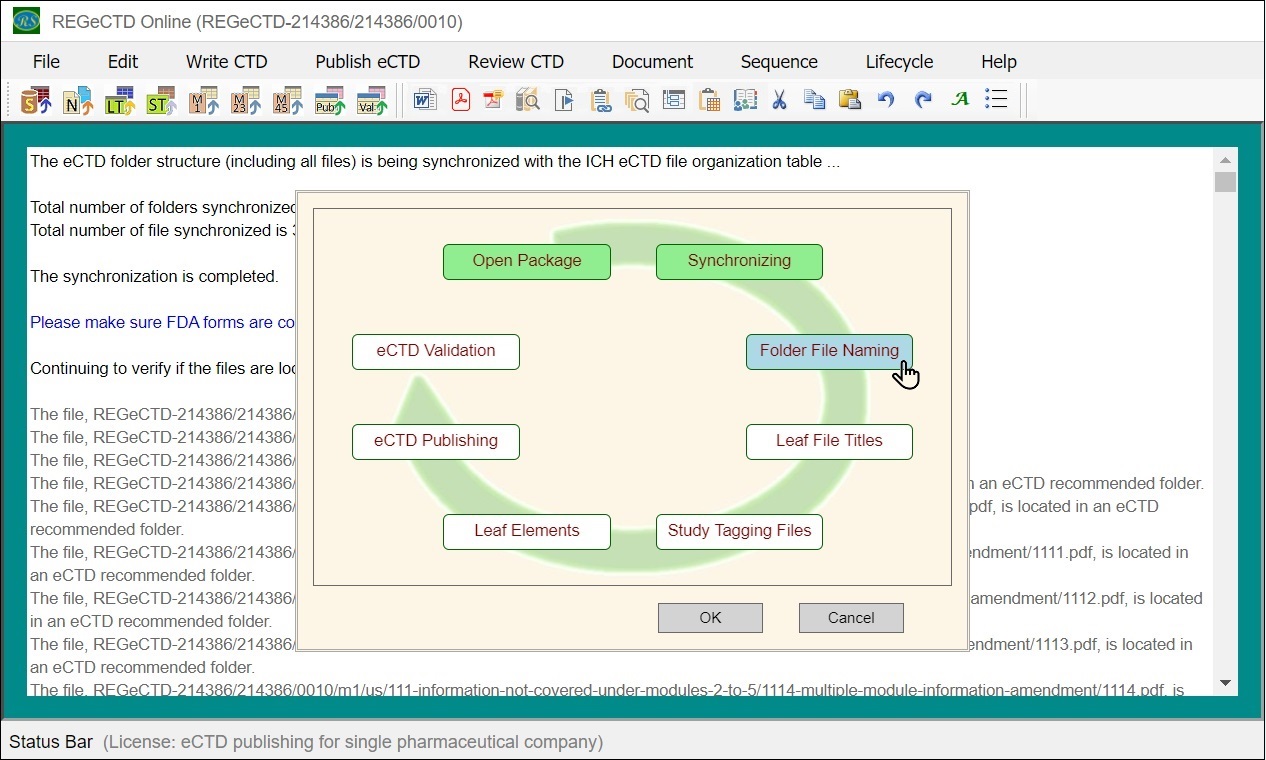This screenshot has height=760, width=1266.
Task: Open the Publish eCTD menu
Action: tap(368, 62)
